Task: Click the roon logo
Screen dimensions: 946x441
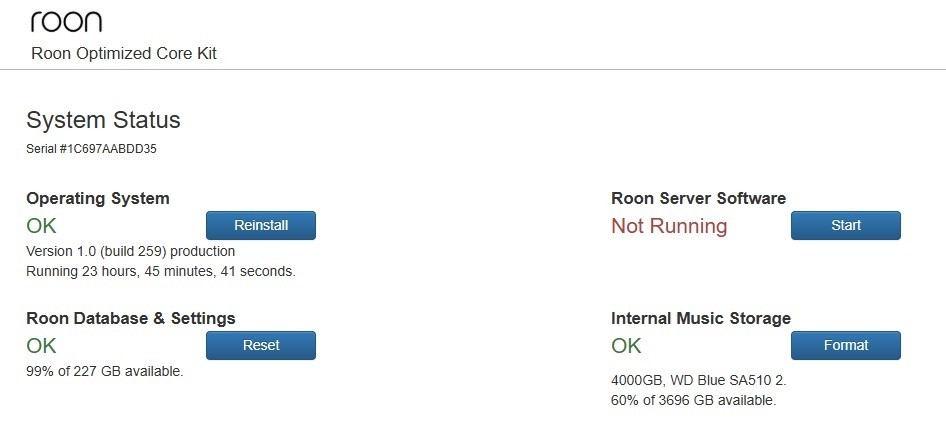Action: point(66,21)
